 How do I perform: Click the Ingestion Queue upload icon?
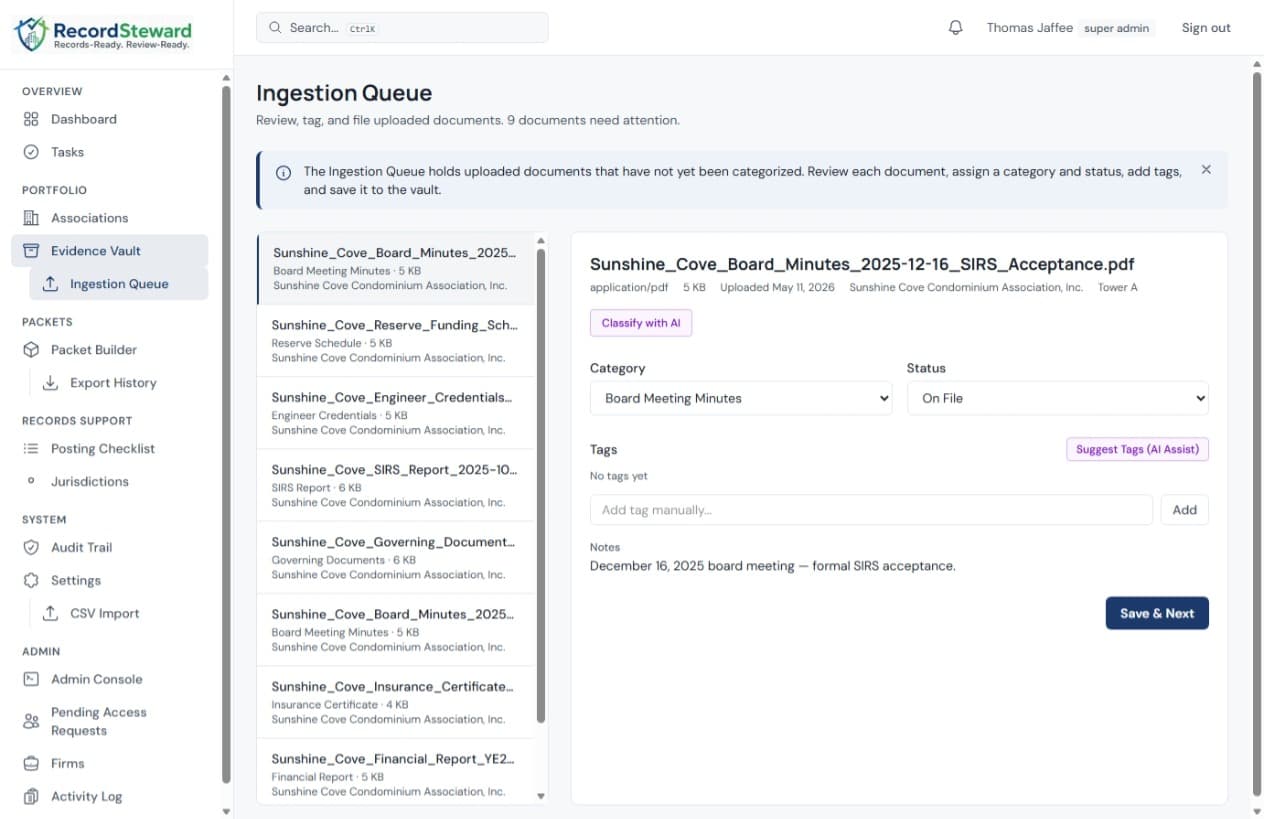(x=50, y=284)
